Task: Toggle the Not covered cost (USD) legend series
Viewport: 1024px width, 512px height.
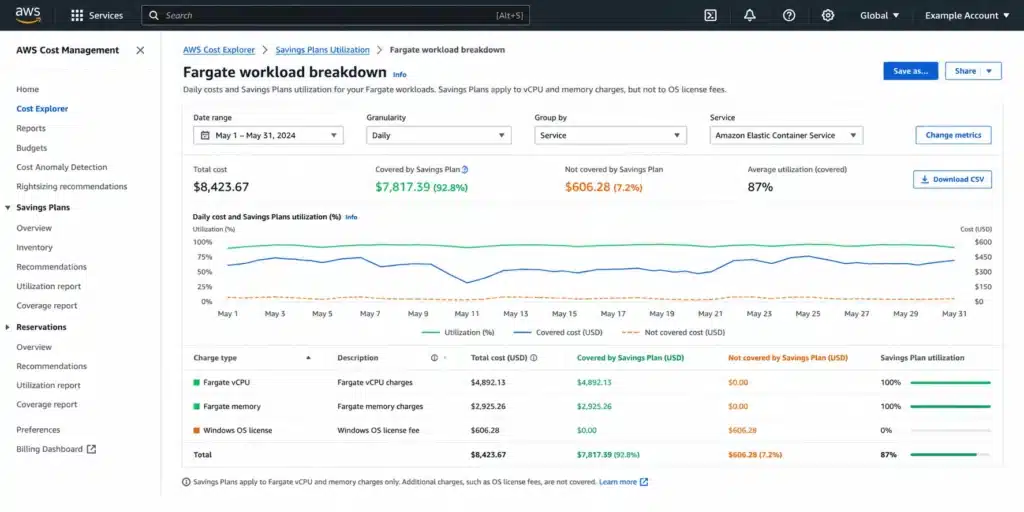Action: tap(673, 332)
